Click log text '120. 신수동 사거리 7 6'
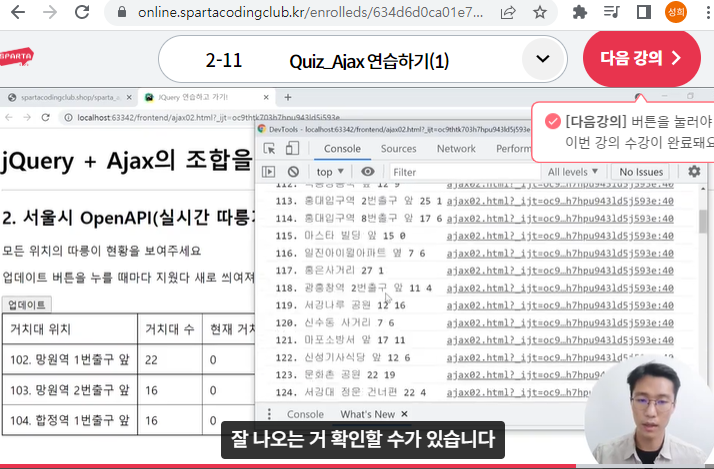The image size is (714, 469). pyautogui.click(x=335, y=323)
